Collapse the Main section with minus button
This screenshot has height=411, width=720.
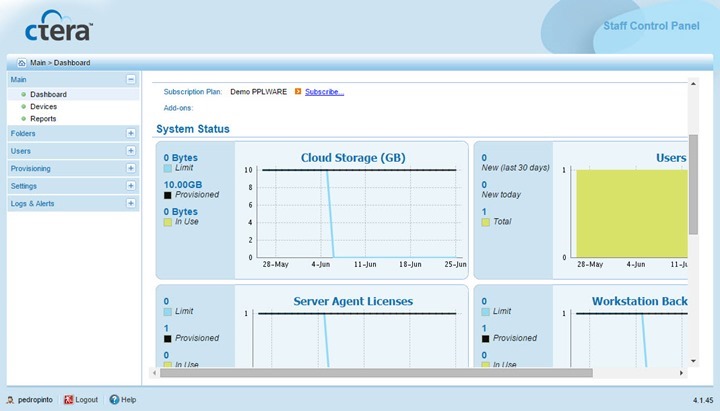tap(131, 79)
